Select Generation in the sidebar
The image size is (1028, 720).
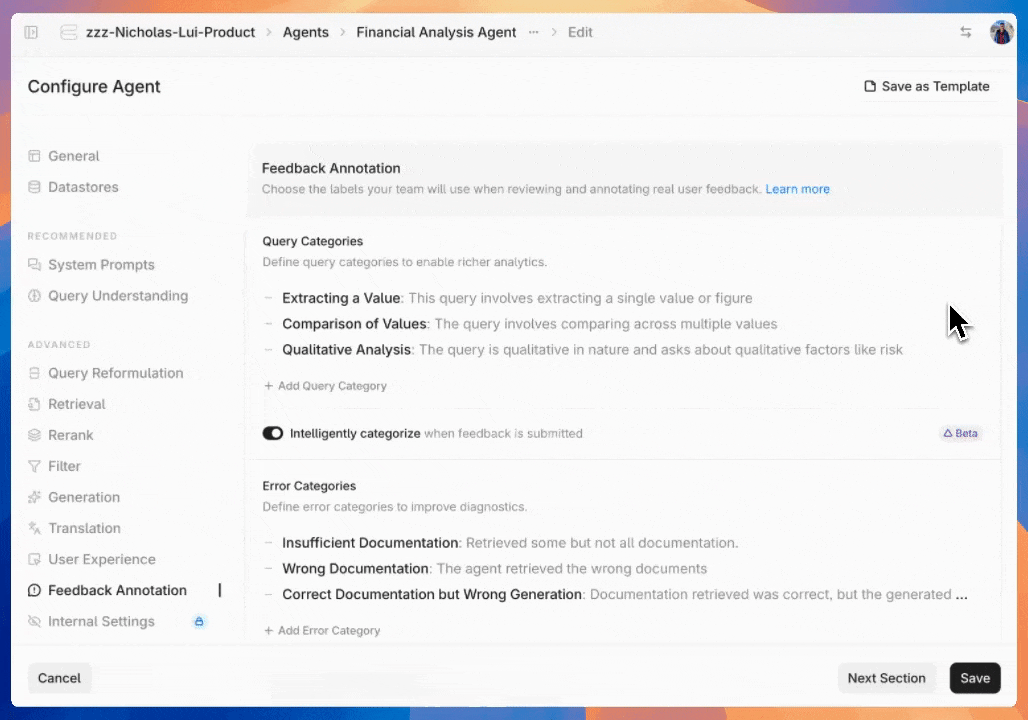click(x=84, y=497)
